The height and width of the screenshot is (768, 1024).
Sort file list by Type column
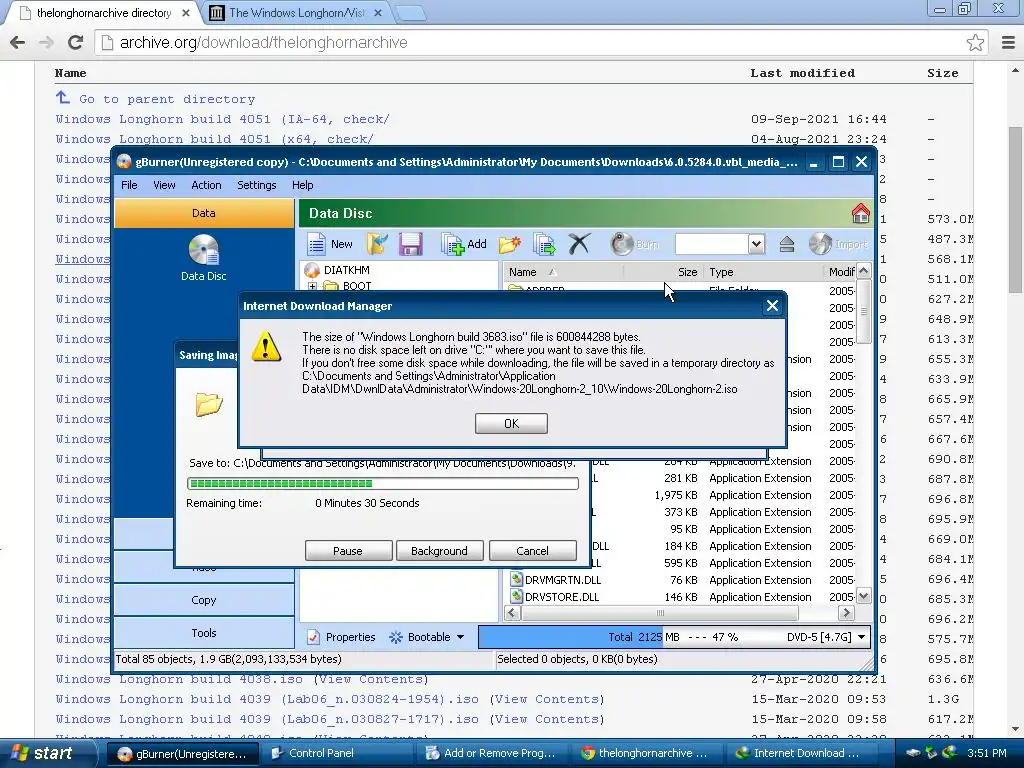point(763,272)
